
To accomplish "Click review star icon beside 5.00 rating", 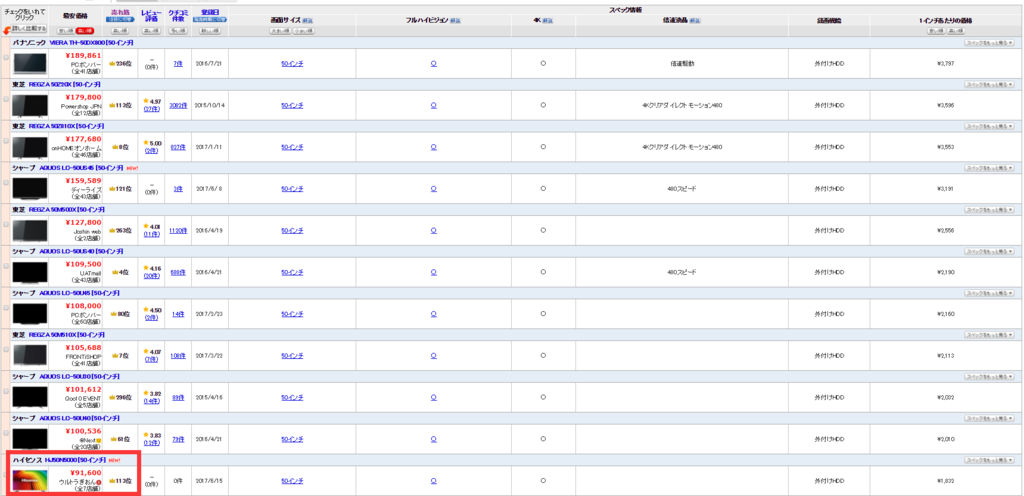I will (x=146, y=143).
